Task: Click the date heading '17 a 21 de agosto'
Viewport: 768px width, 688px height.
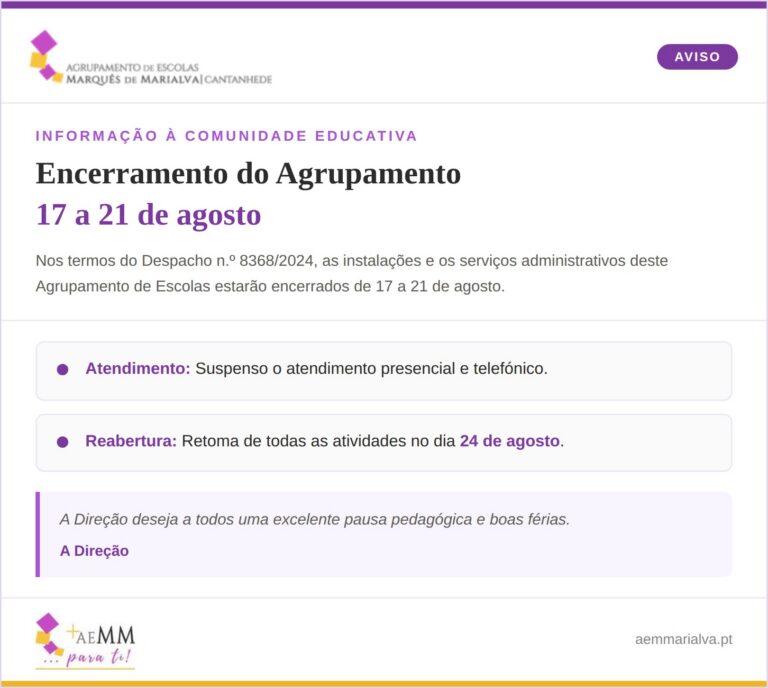Action: coord(148,214)
